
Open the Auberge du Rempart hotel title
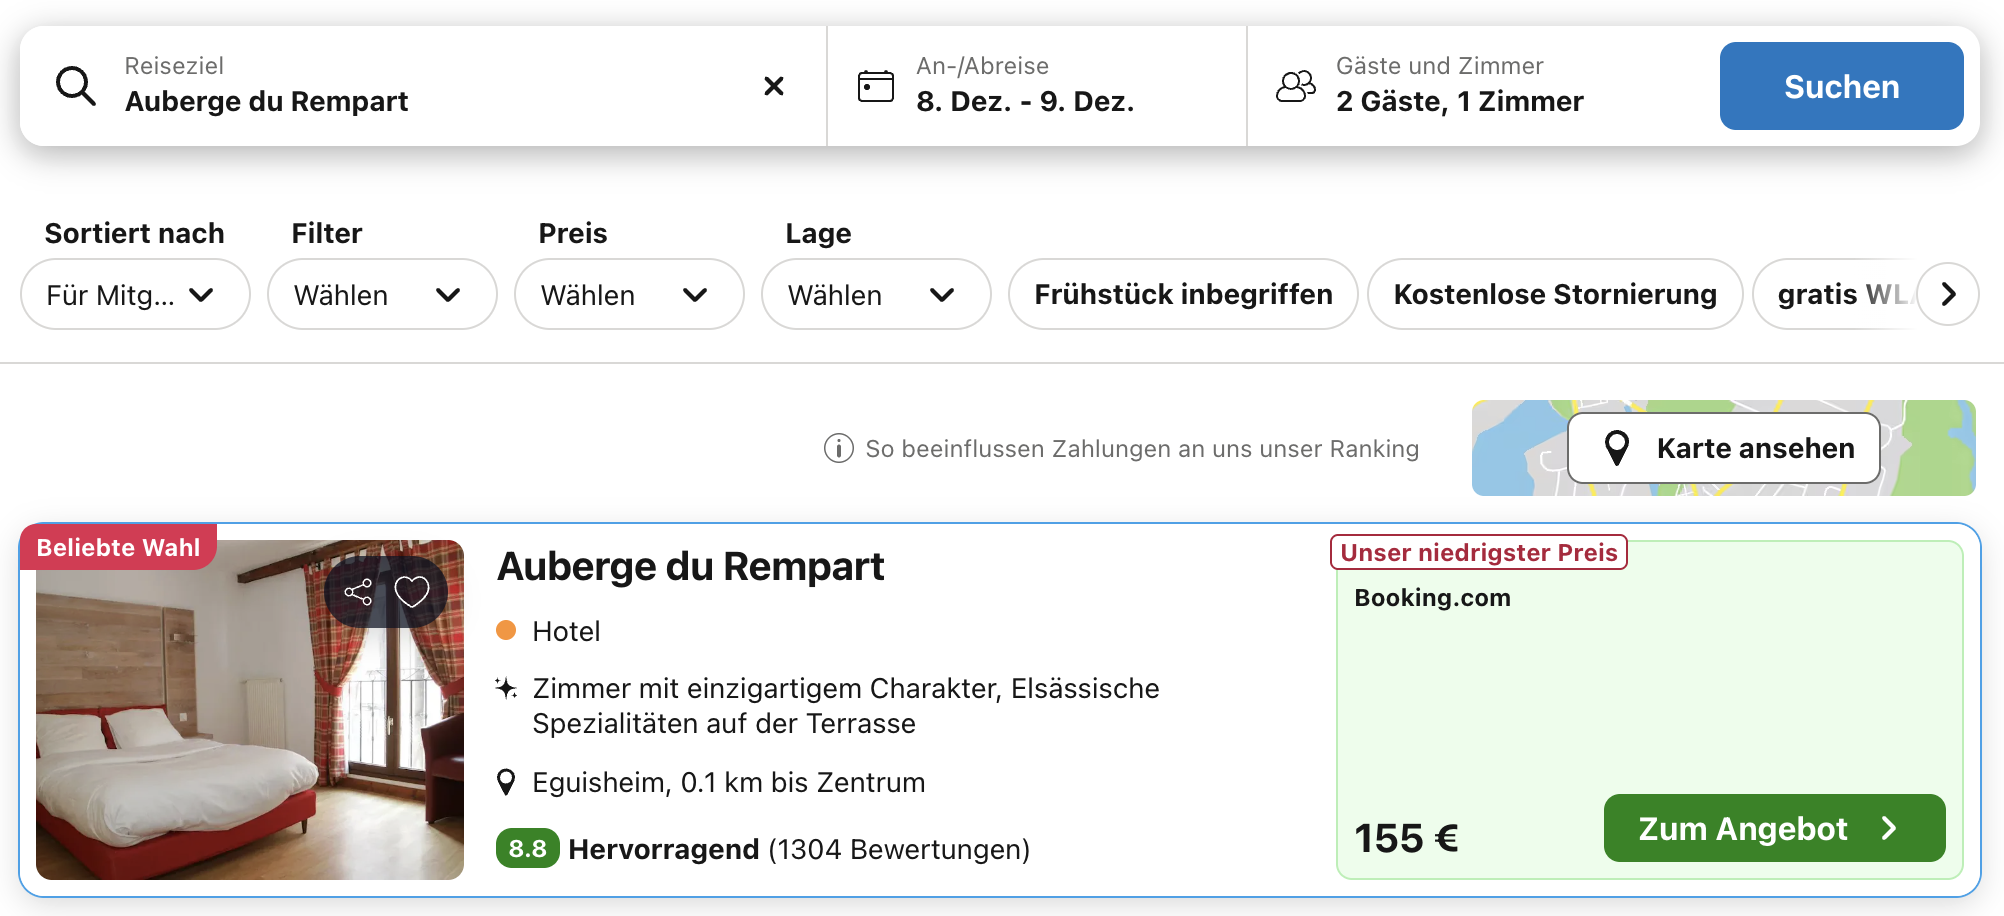tap(690, 567)
